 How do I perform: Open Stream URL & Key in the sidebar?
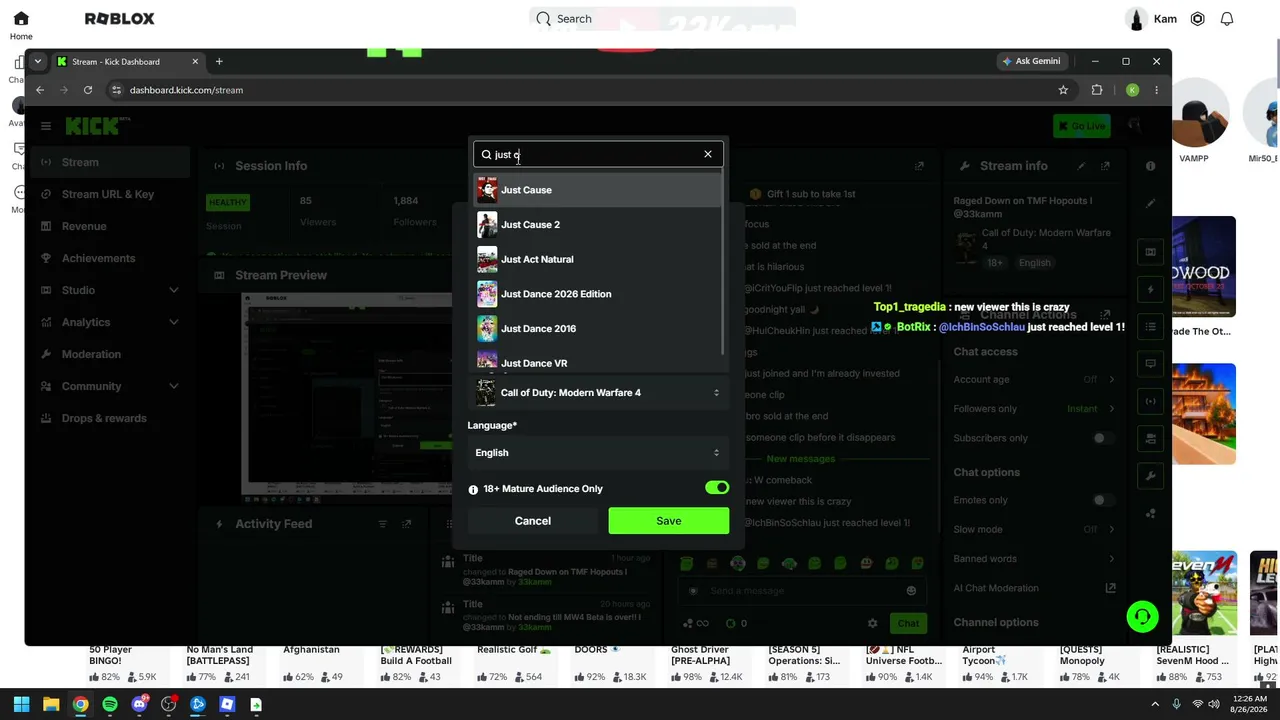coord(110,194)
